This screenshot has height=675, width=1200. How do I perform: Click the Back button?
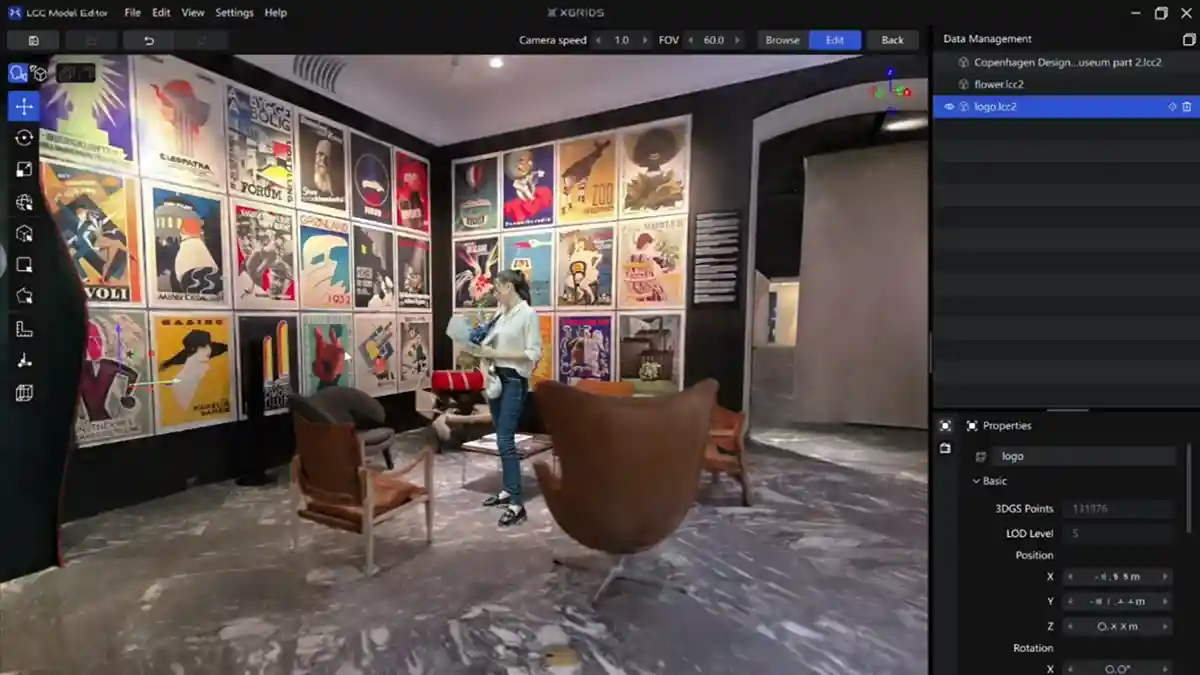click(x=893, y=40)
